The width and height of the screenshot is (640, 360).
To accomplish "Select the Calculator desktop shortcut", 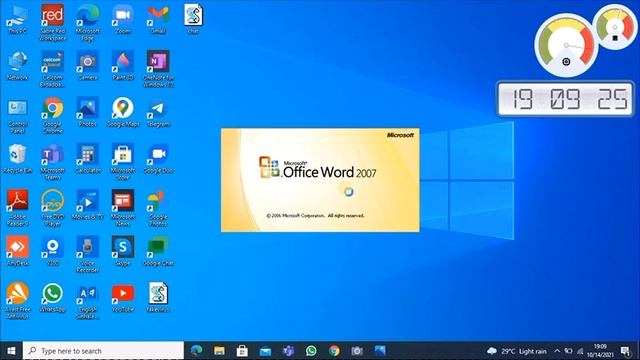I will 88,159.
